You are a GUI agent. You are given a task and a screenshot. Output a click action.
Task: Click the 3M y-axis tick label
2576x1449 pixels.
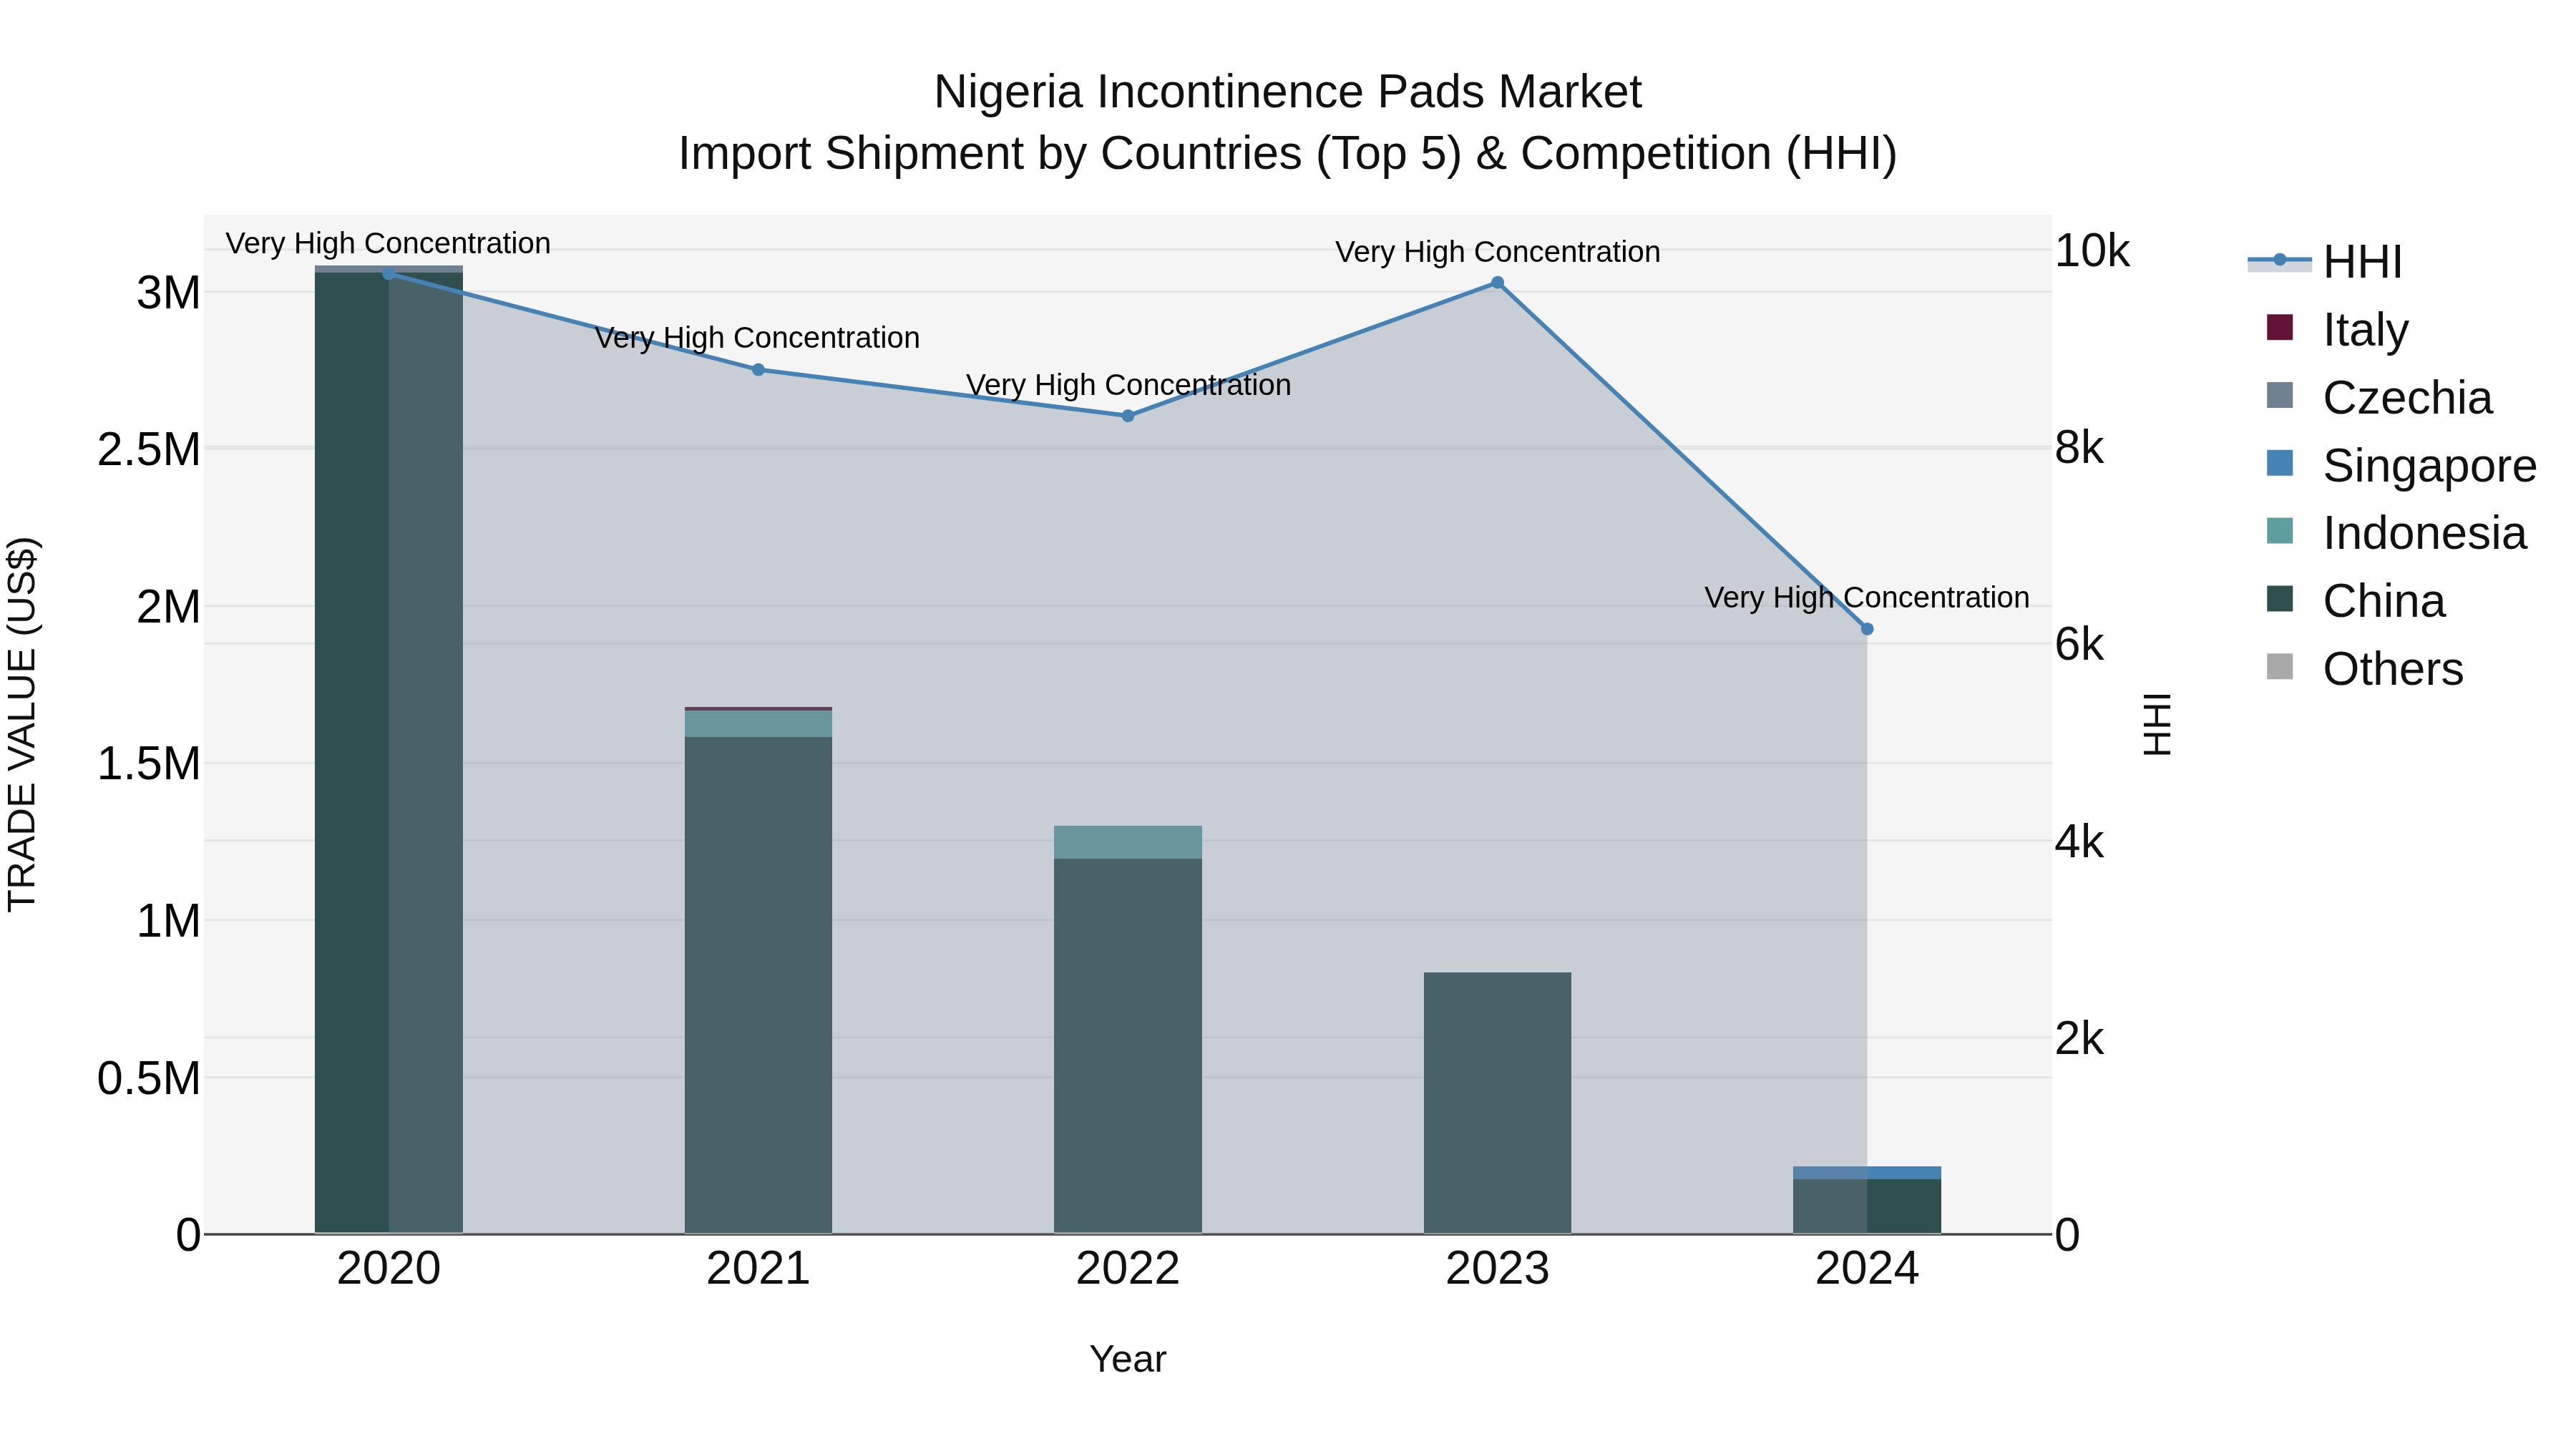click(x=168, y=293)
